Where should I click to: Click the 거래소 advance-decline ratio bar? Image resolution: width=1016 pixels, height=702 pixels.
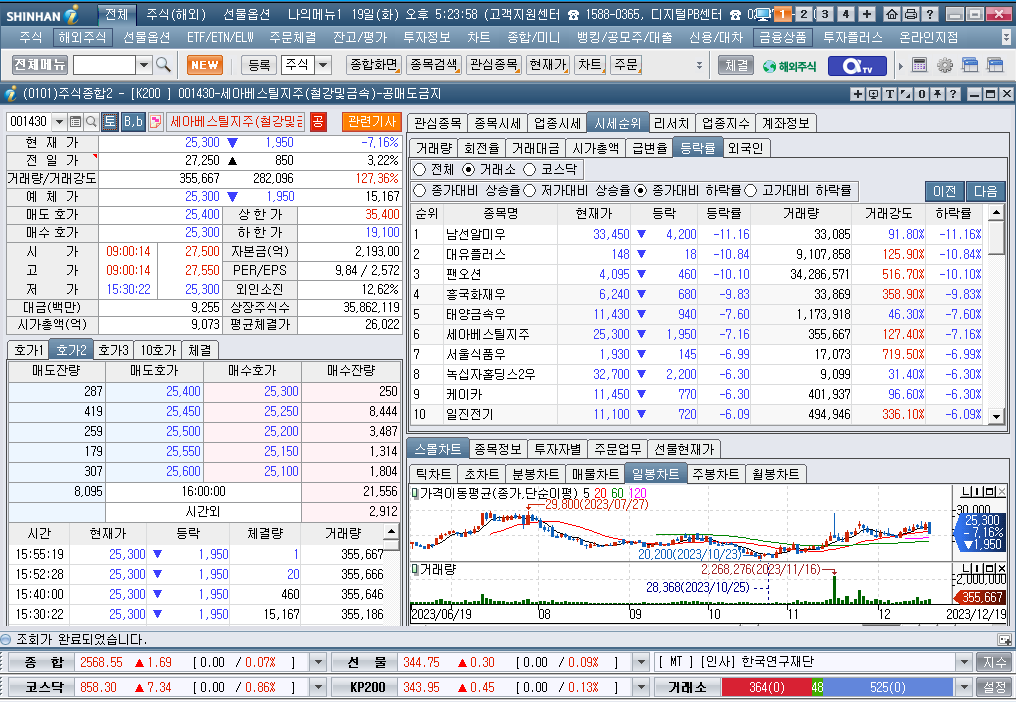click(x=837, y=687)
